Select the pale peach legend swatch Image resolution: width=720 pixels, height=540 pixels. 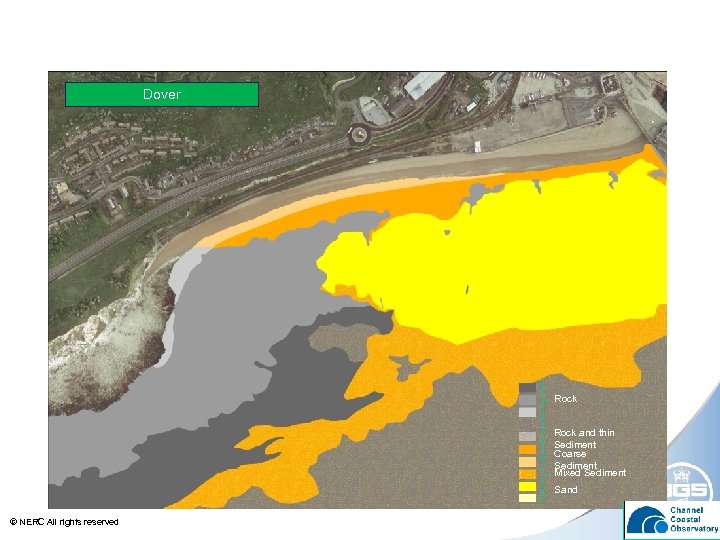527,462
